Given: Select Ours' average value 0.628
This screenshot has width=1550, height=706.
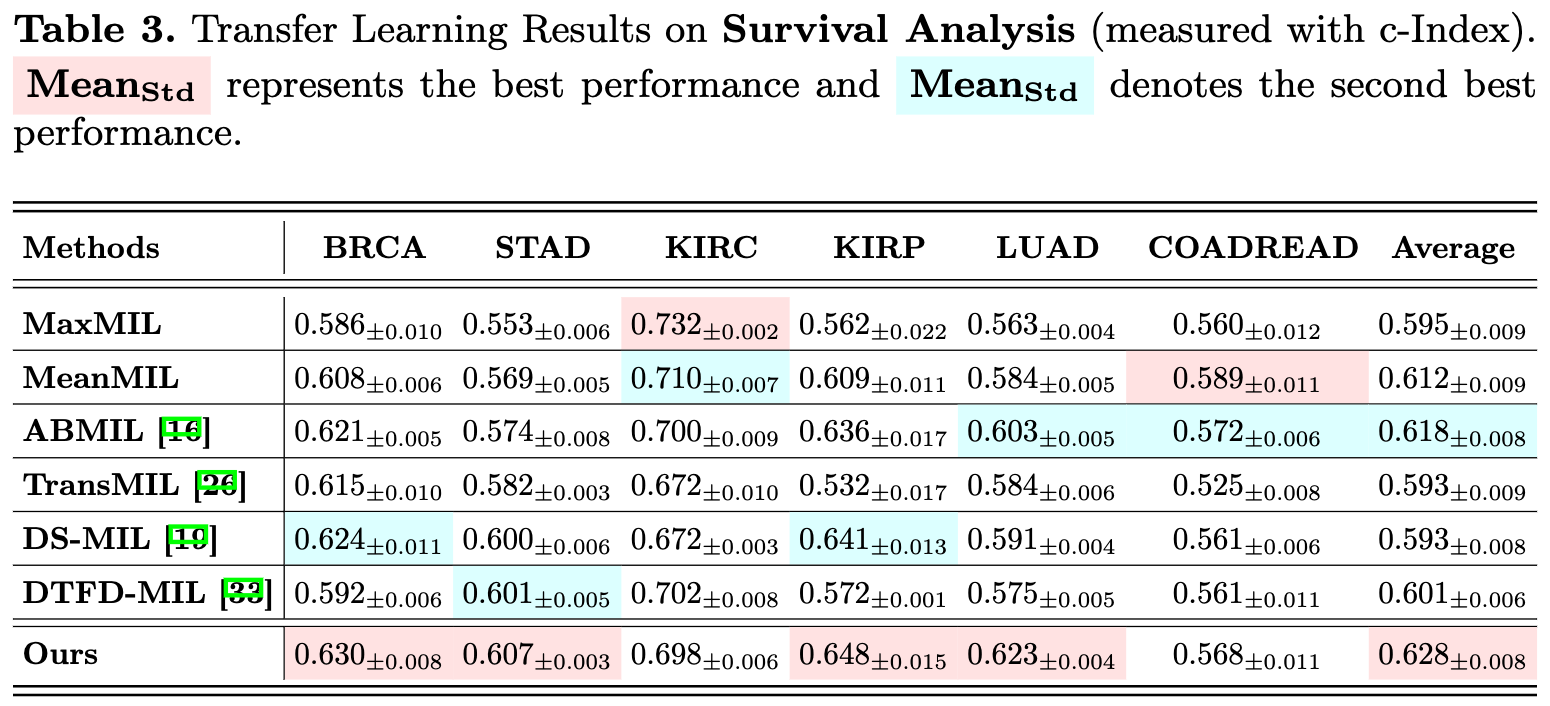Looking at the screenshot, I should point(1452,656).
